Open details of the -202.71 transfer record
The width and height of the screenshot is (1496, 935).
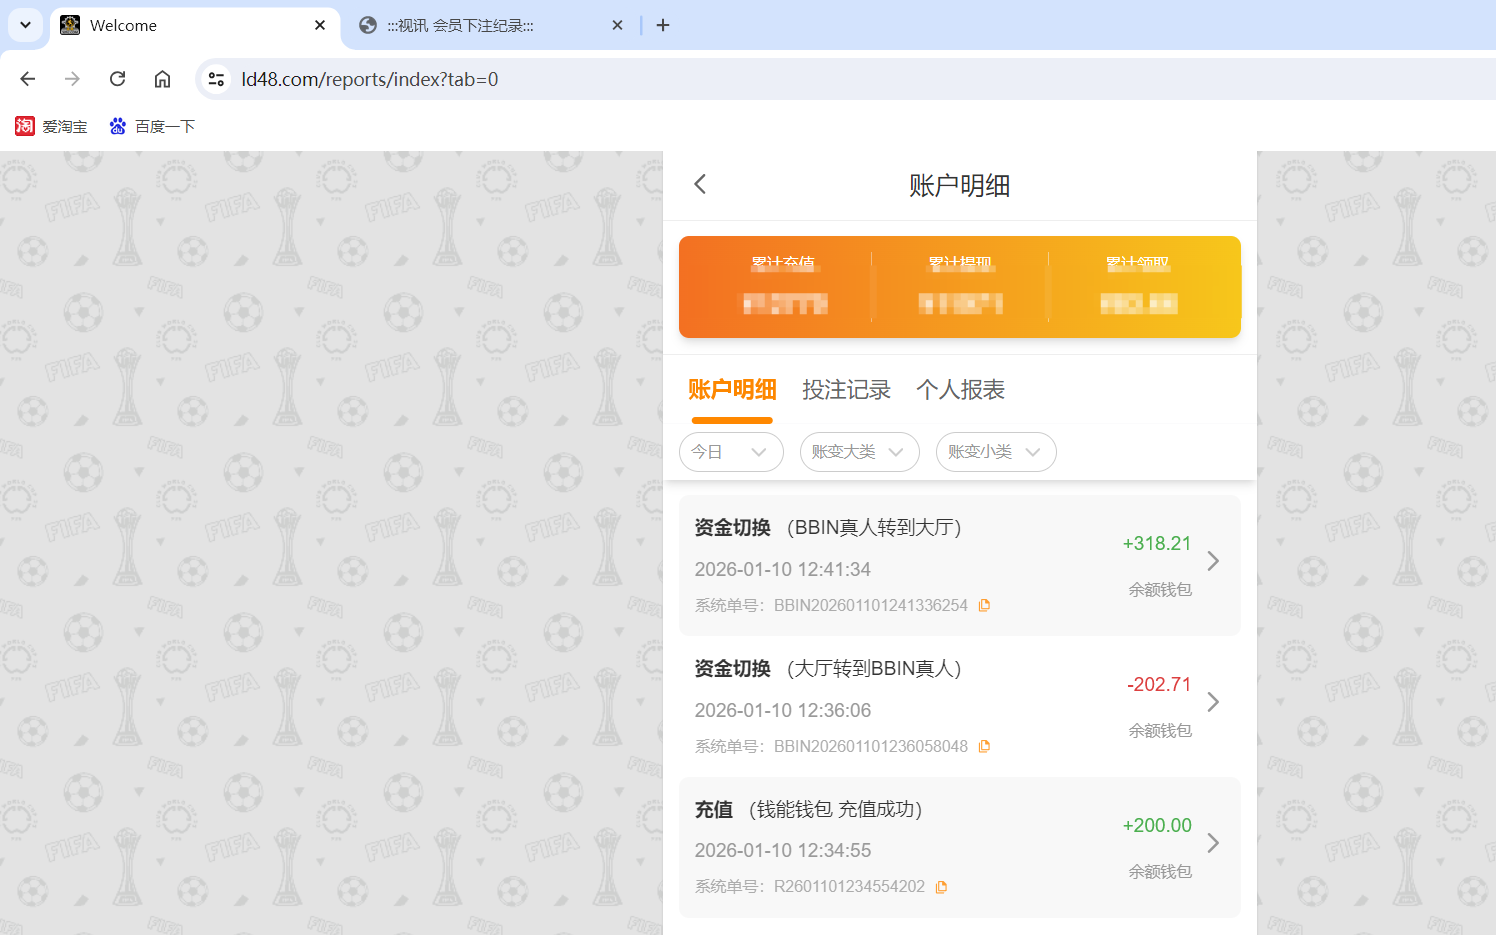click(1213, 702)
